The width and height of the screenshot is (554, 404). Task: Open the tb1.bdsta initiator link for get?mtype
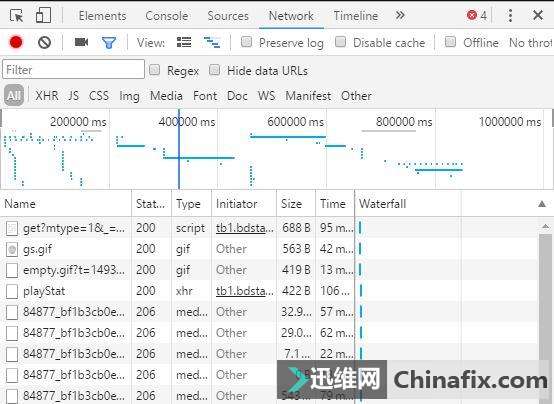click(244, 228)
